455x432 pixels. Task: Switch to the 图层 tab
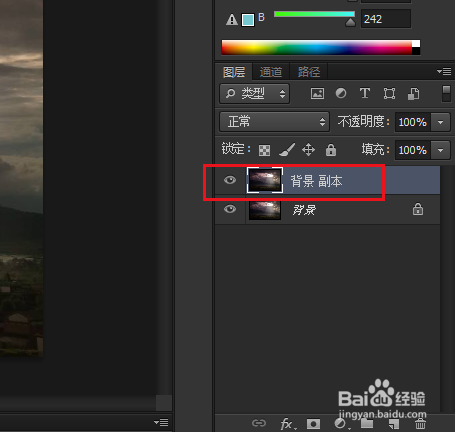click(x=234, y=72)
